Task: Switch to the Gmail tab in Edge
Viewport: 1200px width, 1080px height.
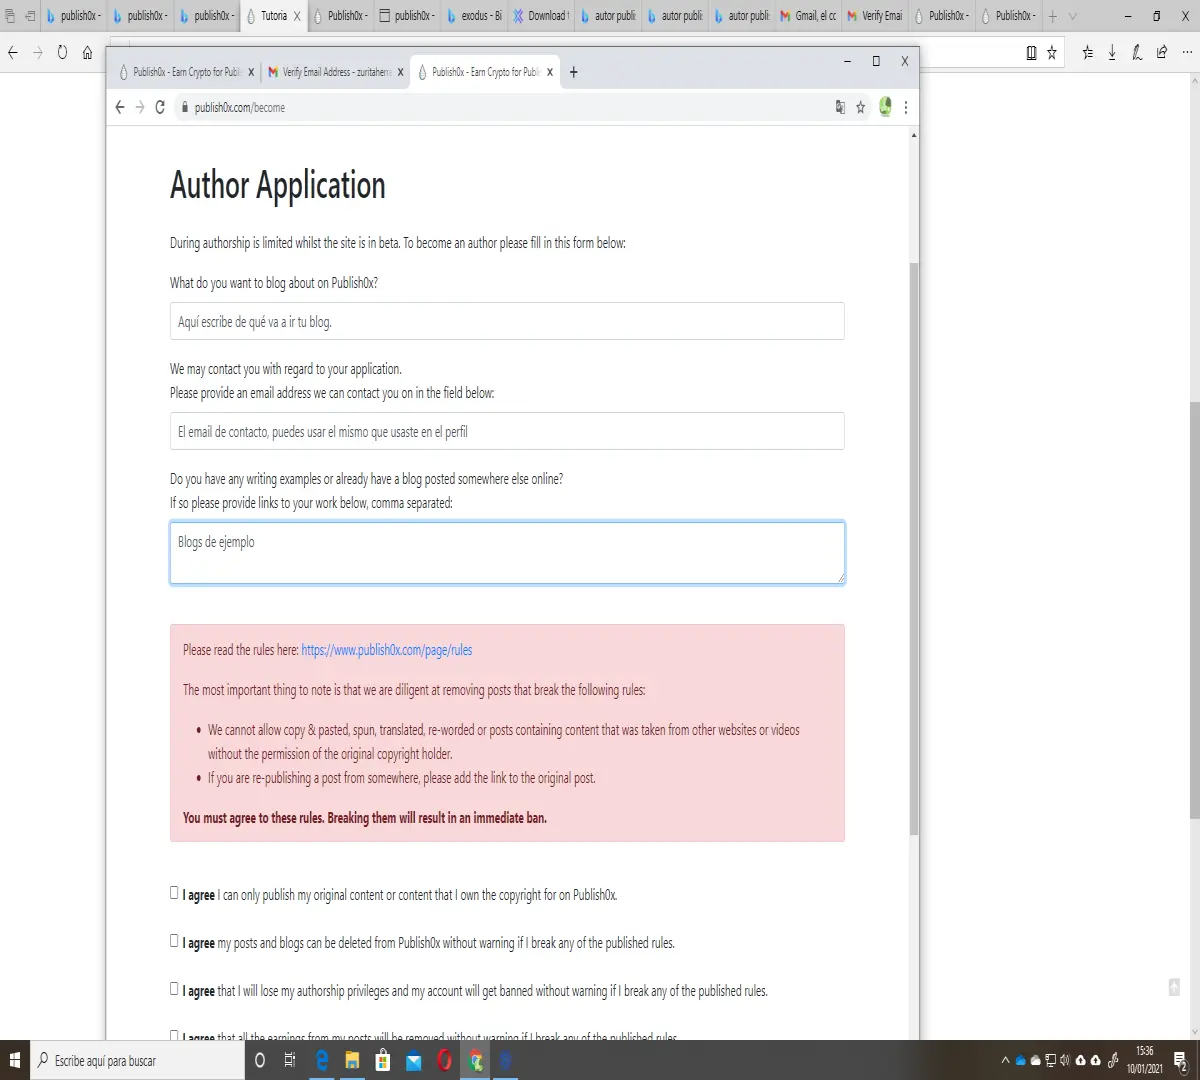Action: (x=808, y=16)
